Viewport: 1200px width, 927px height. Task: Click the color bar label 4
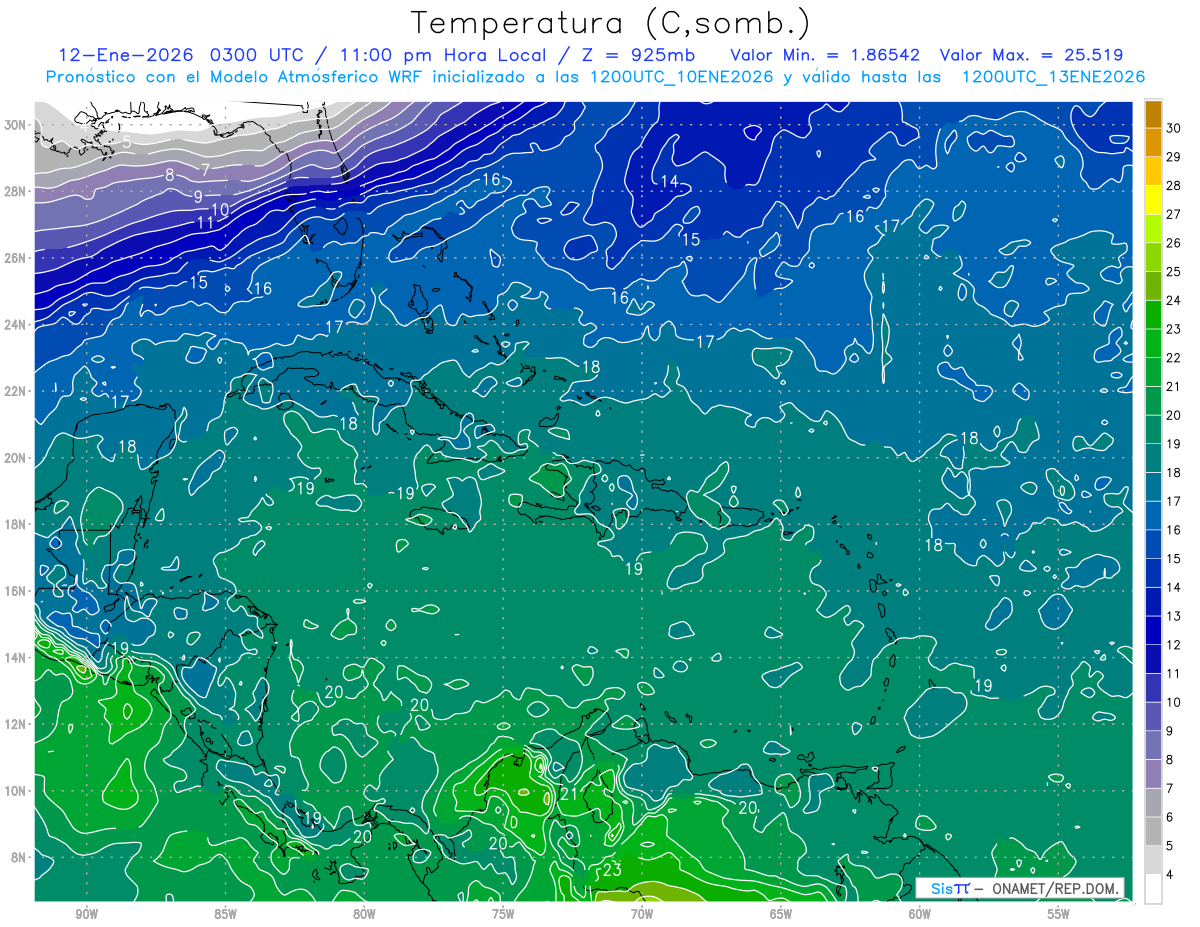1171,875
